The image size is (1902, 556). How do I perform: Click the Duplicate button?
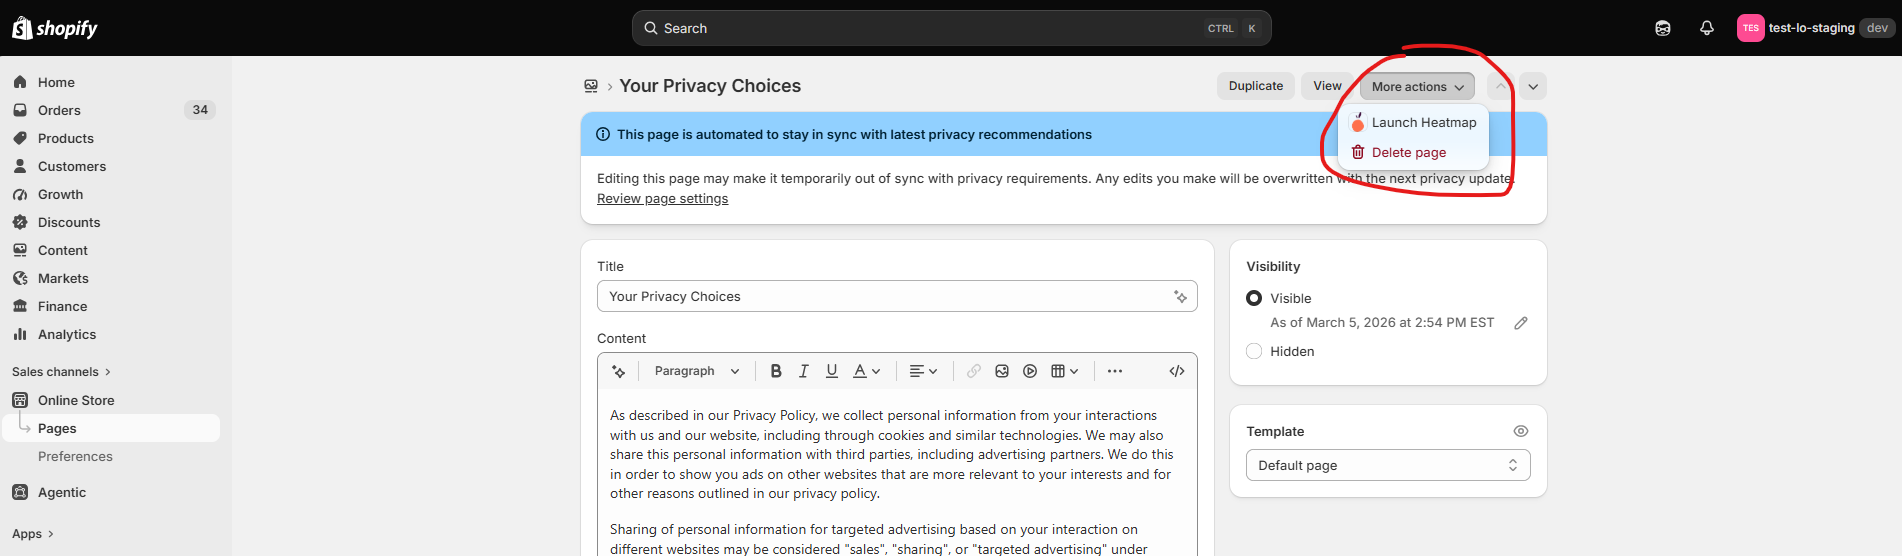pyautogui.click(x=1256, y=86)
